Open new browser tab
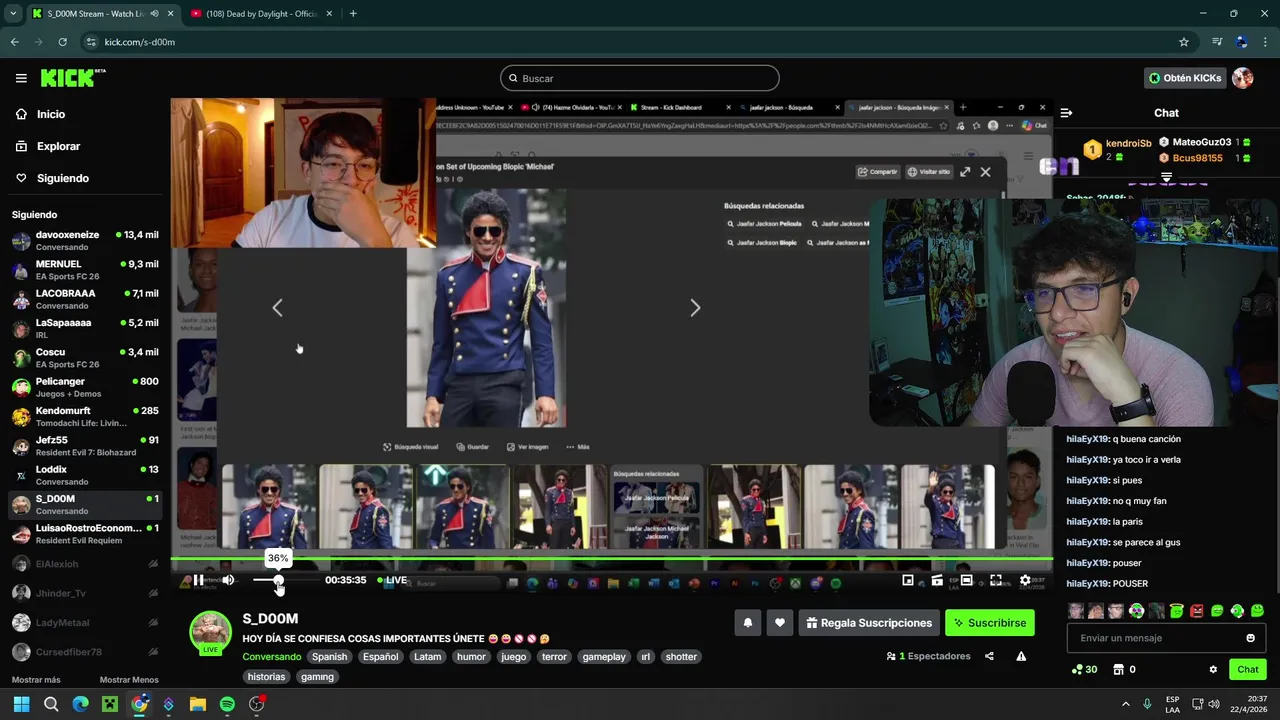Viewport: 1280px width, 720px height. click(x=353, y=14)
